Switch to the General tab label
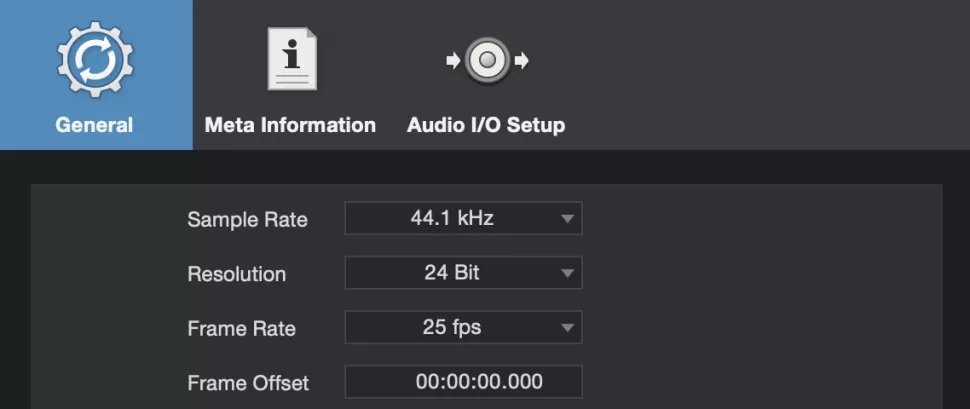This screenshot has width=970, height=409. click(95, 126)
